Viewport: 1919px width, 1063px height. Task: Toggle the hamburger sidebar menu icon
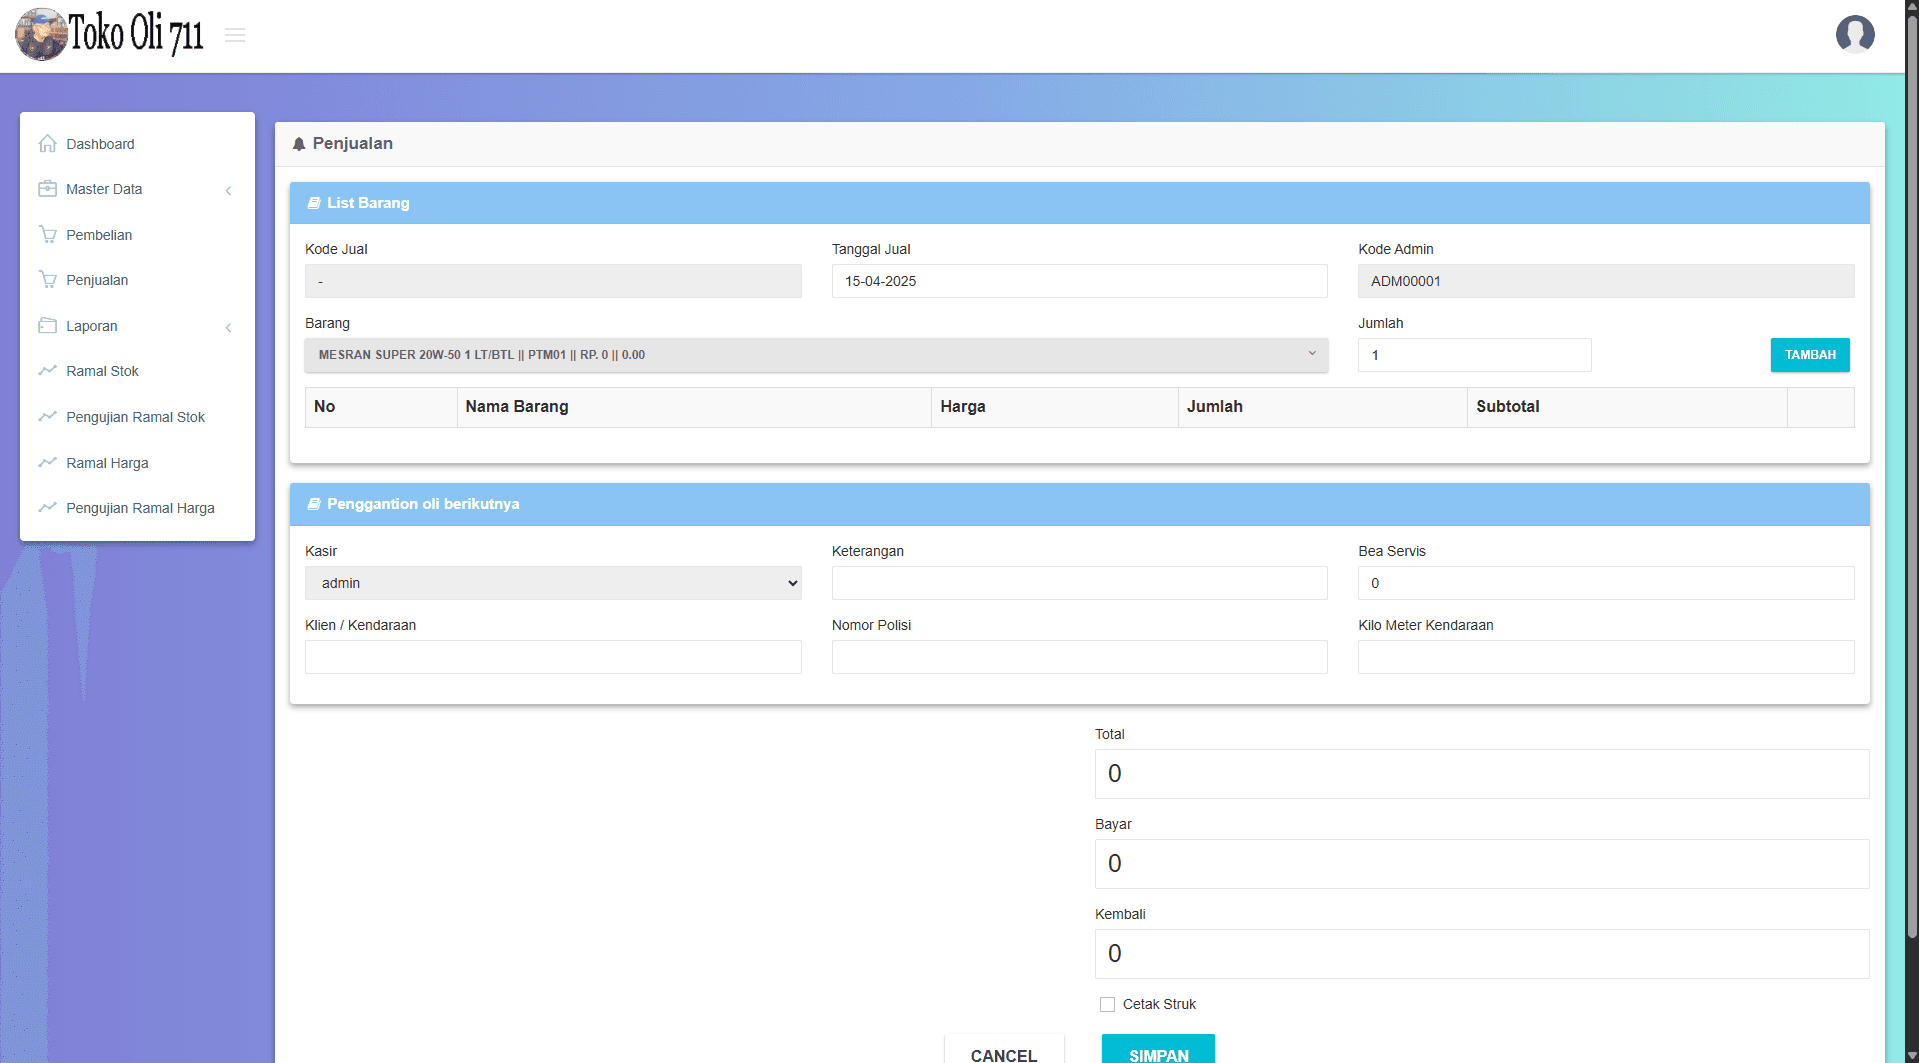[x=235, y=35]
